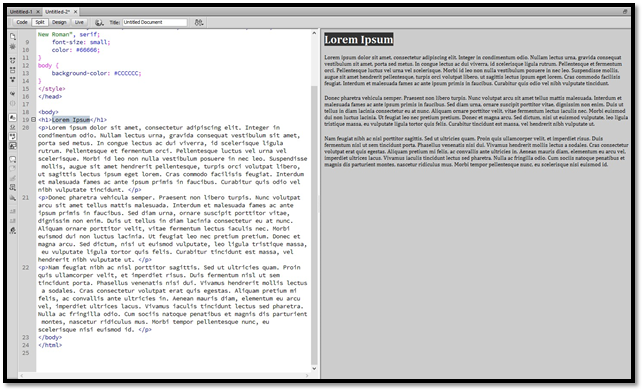Toggle Live view mode
Image resolution: width=644 pixels, height=392 pixels.
tap(79, 22)
